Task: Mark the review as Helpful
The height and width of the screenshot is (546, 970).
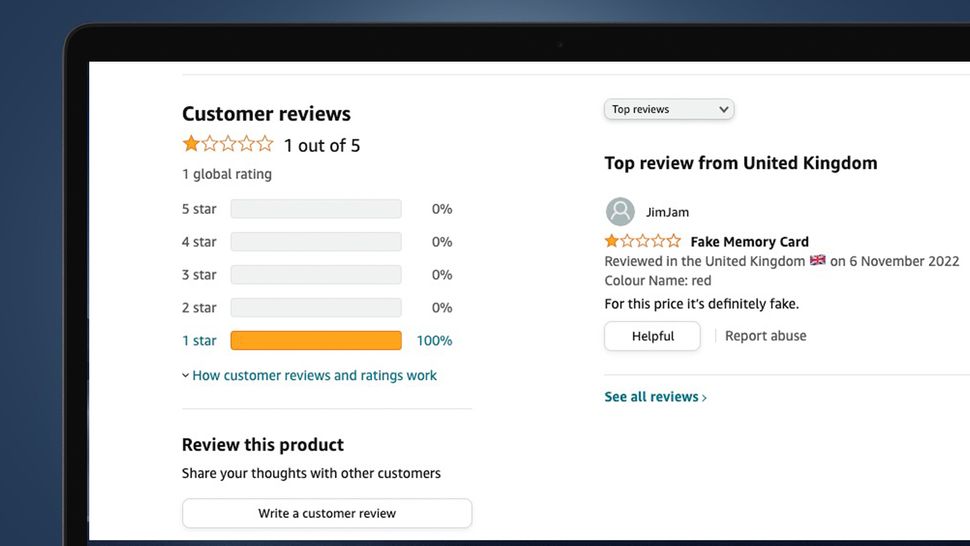Action: click(x=652, y=336)
